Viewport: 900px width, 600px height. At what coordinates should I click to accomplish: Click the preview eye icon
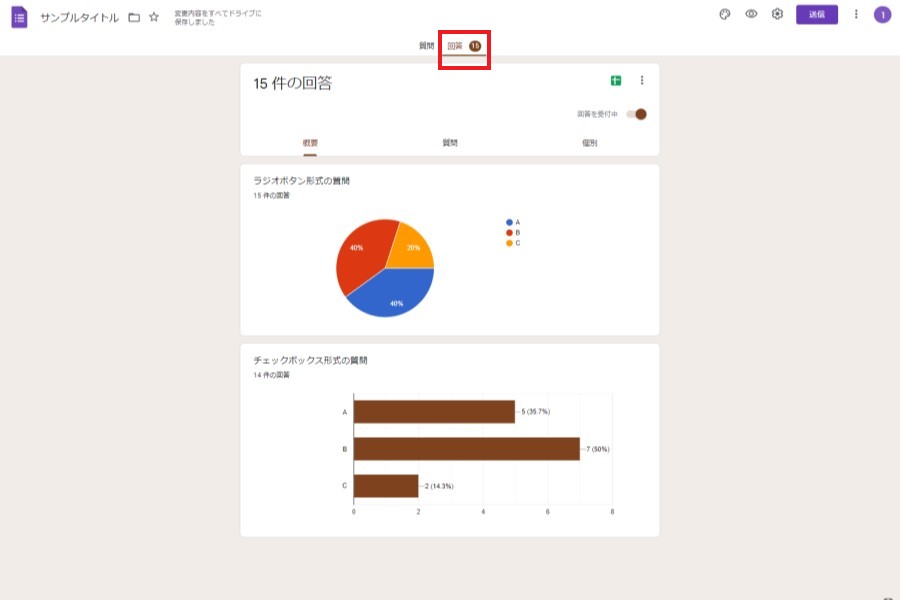point(751,14)
